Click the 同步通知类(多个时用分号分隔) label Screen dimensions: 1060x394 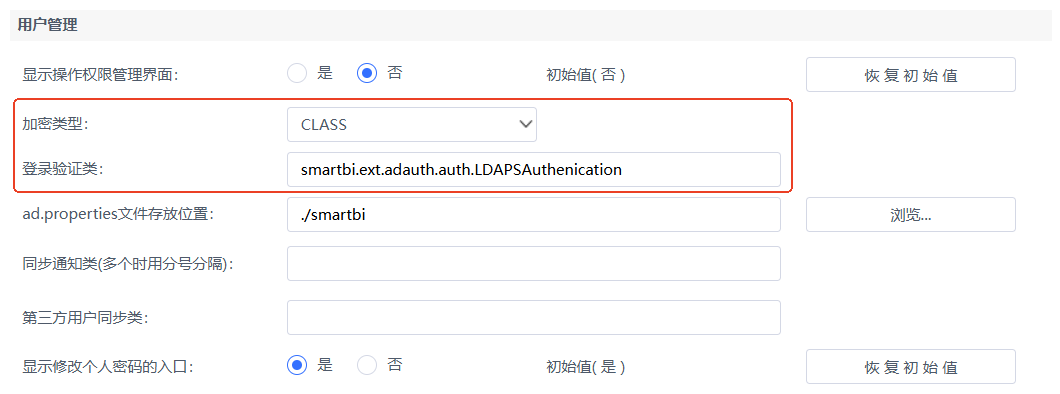(128, 264)
